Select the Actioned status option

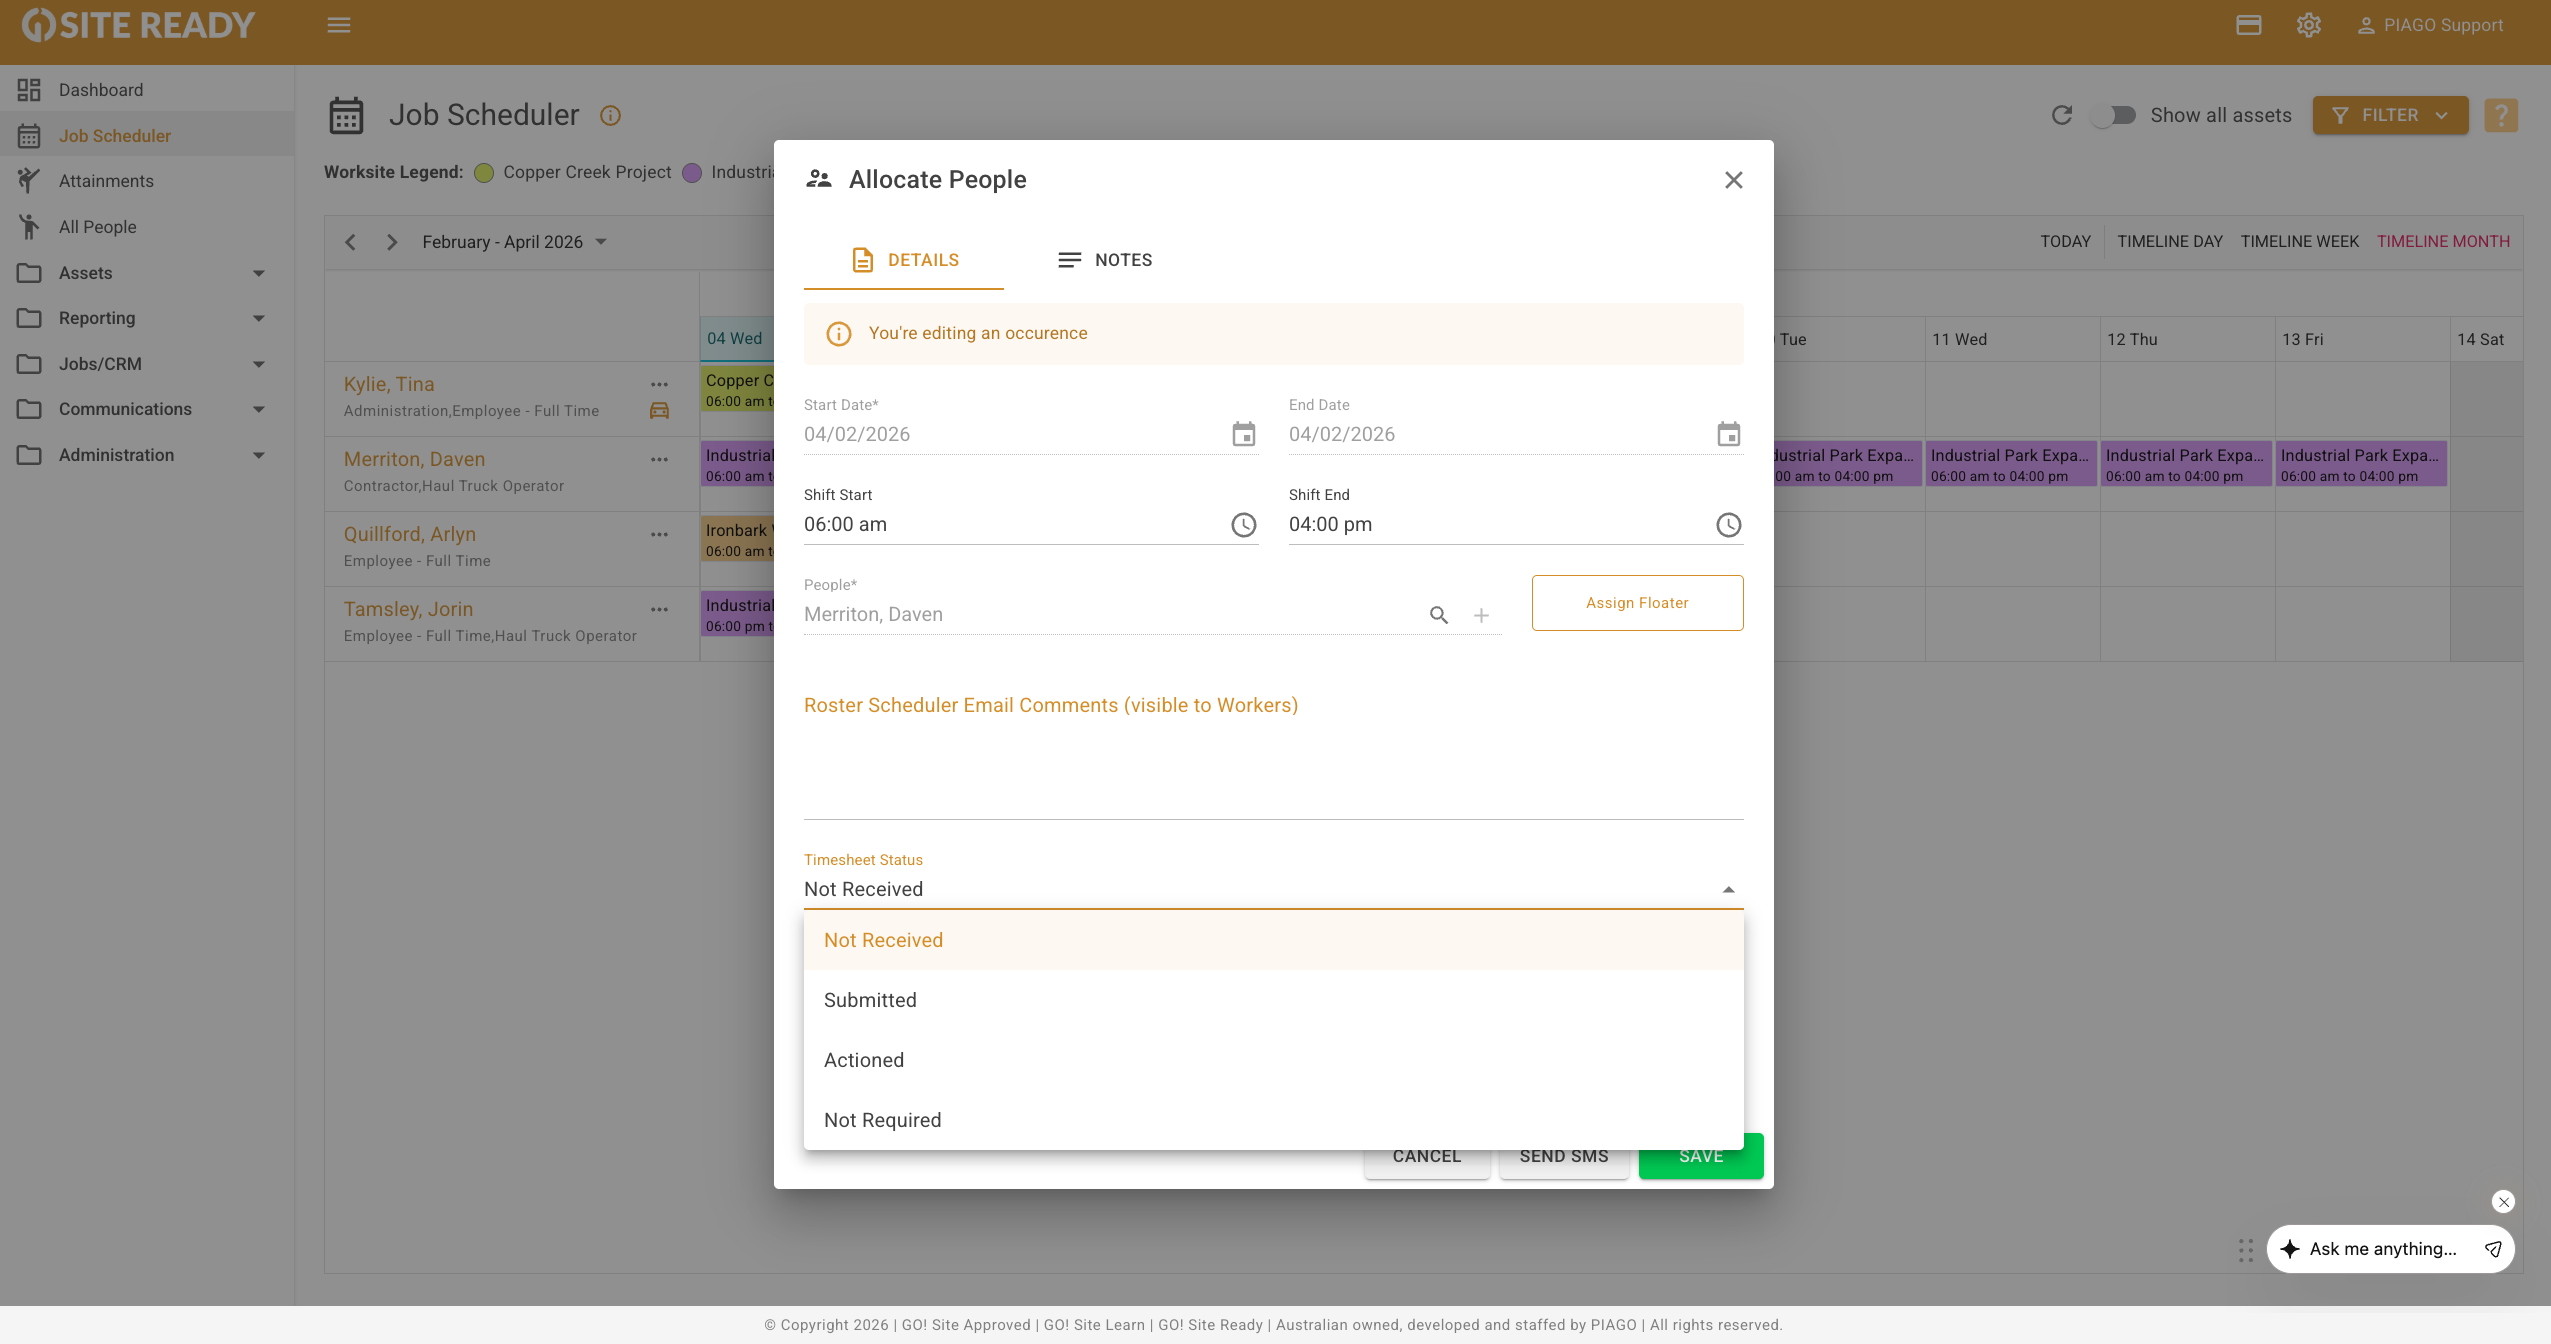tap(864, 1060)
